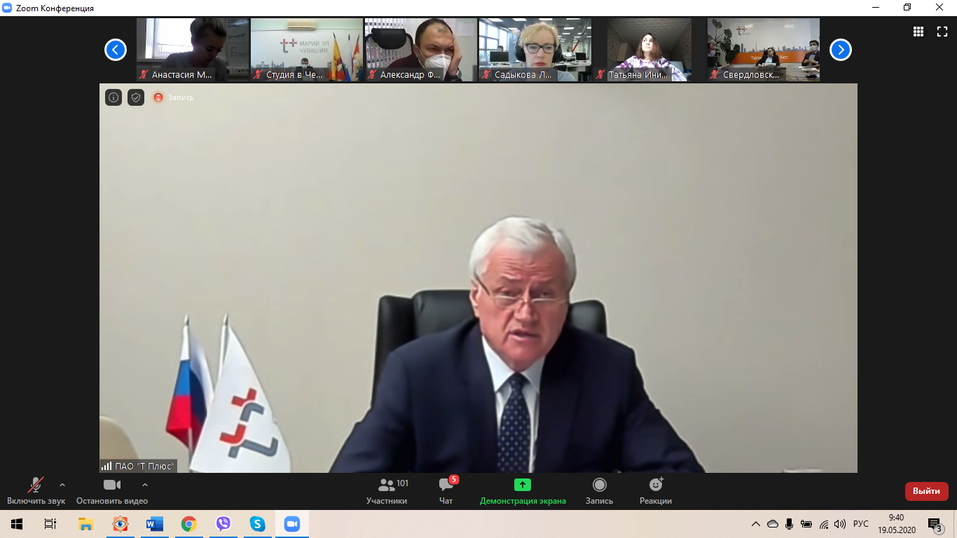Image resolution: width=957 pixels, height=538 pixels.
Task: Show hidden system tray icons chevron
Action: [x=756, y=524]
